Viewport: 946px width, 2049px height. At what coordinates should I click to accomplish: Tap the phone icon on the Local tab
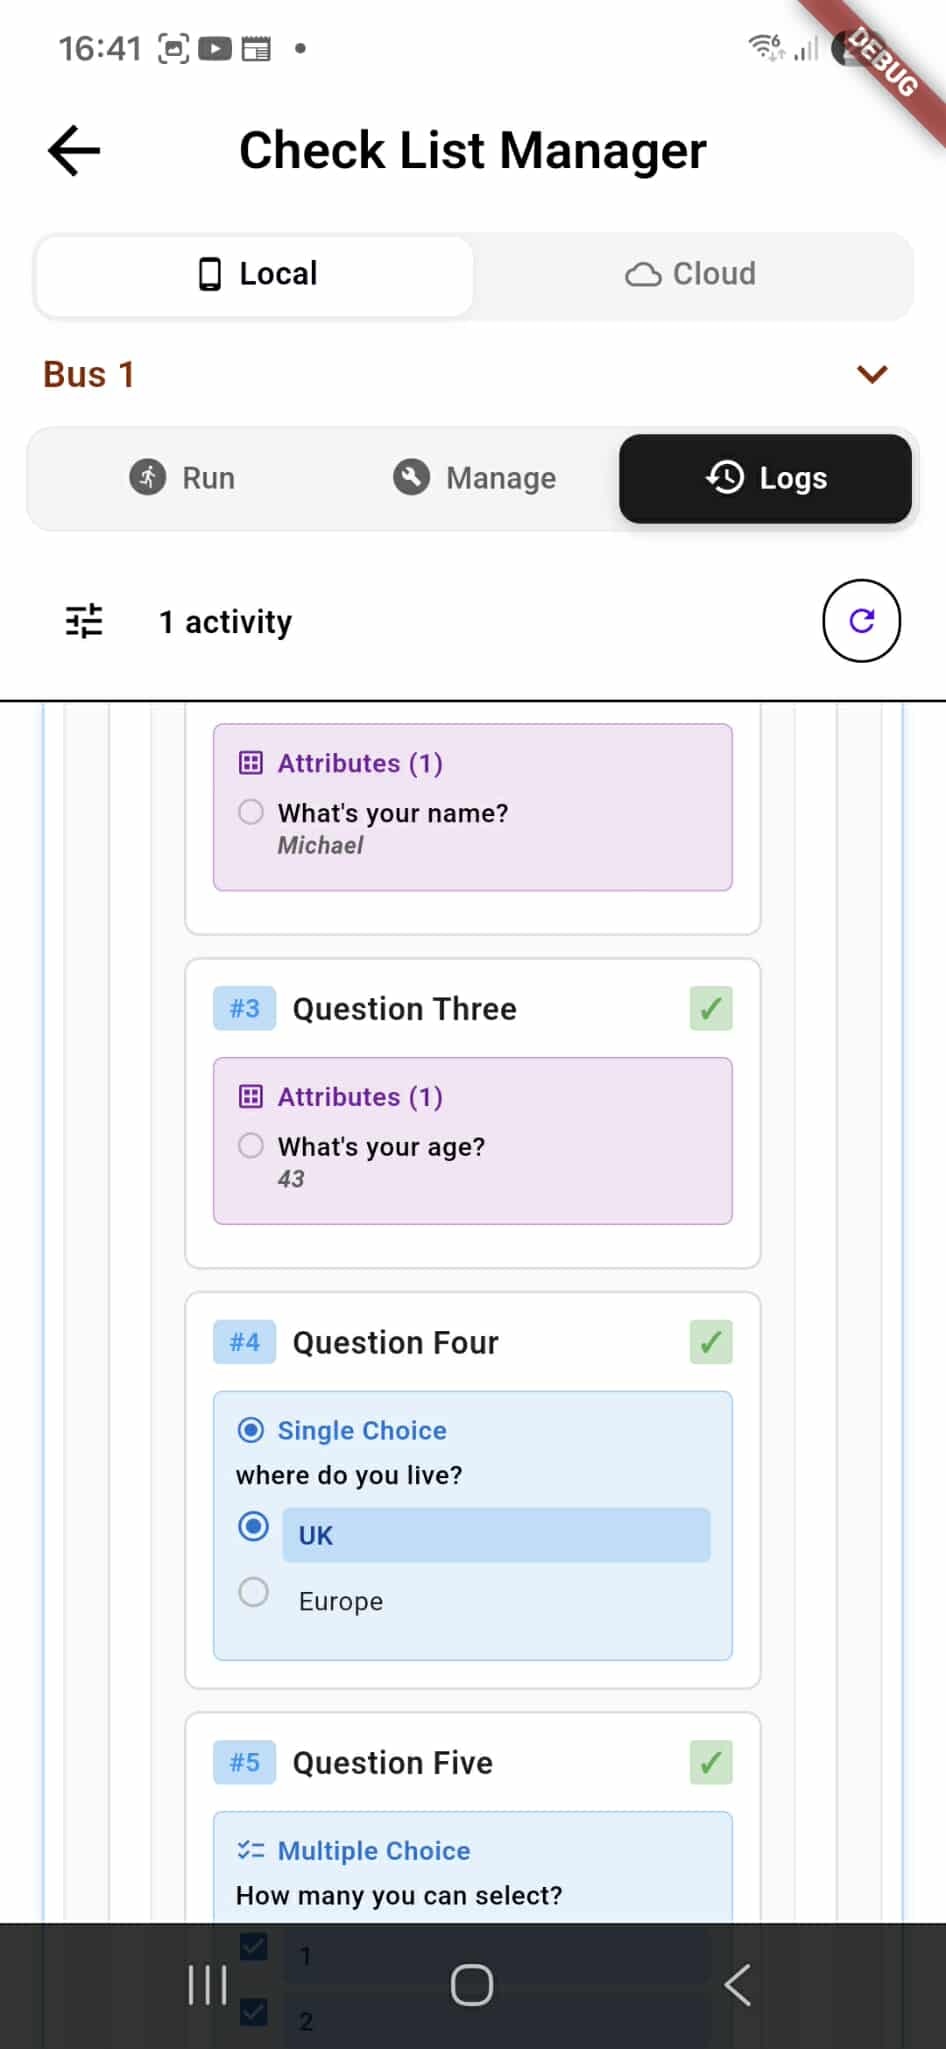pos(210,273)
